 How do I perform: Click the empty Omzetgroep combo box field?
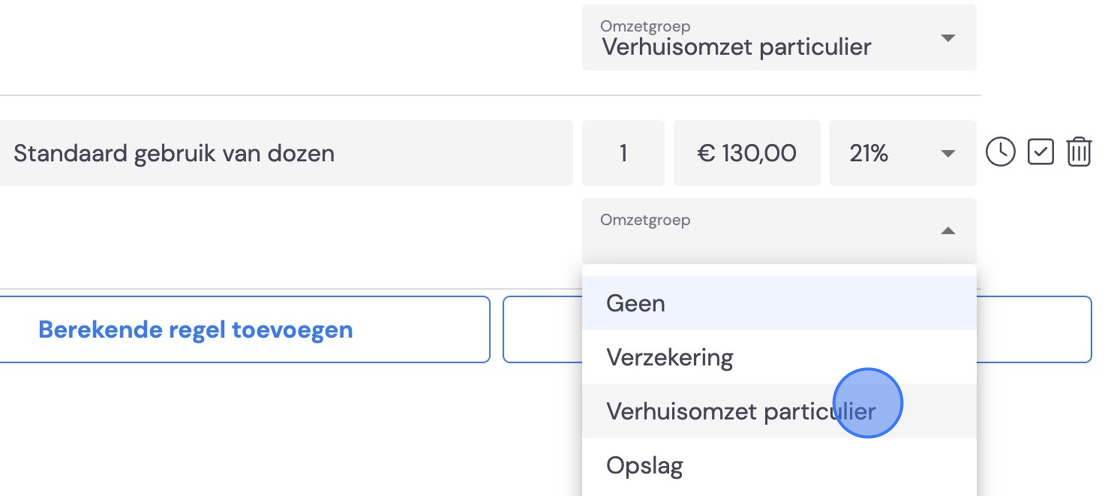[x=779, y=231]
